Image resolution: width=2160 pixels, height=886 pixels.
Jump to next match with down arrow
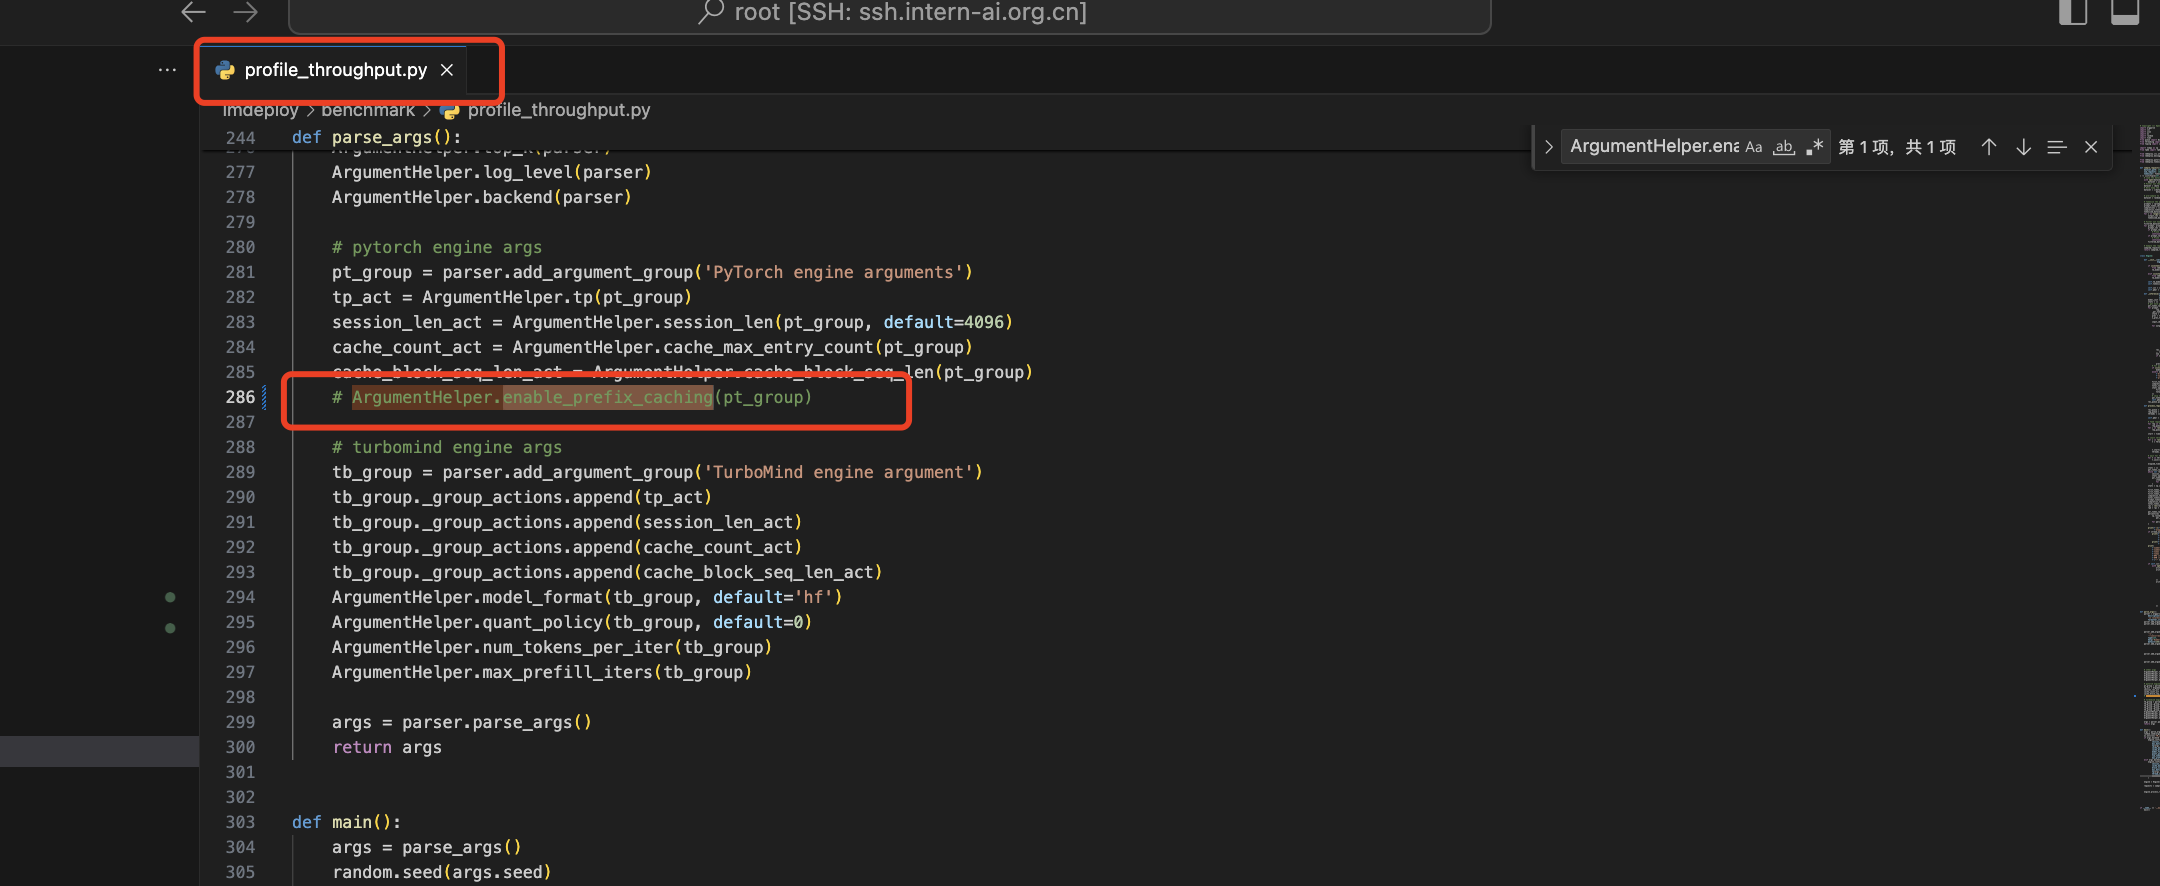coord(2023,147)
